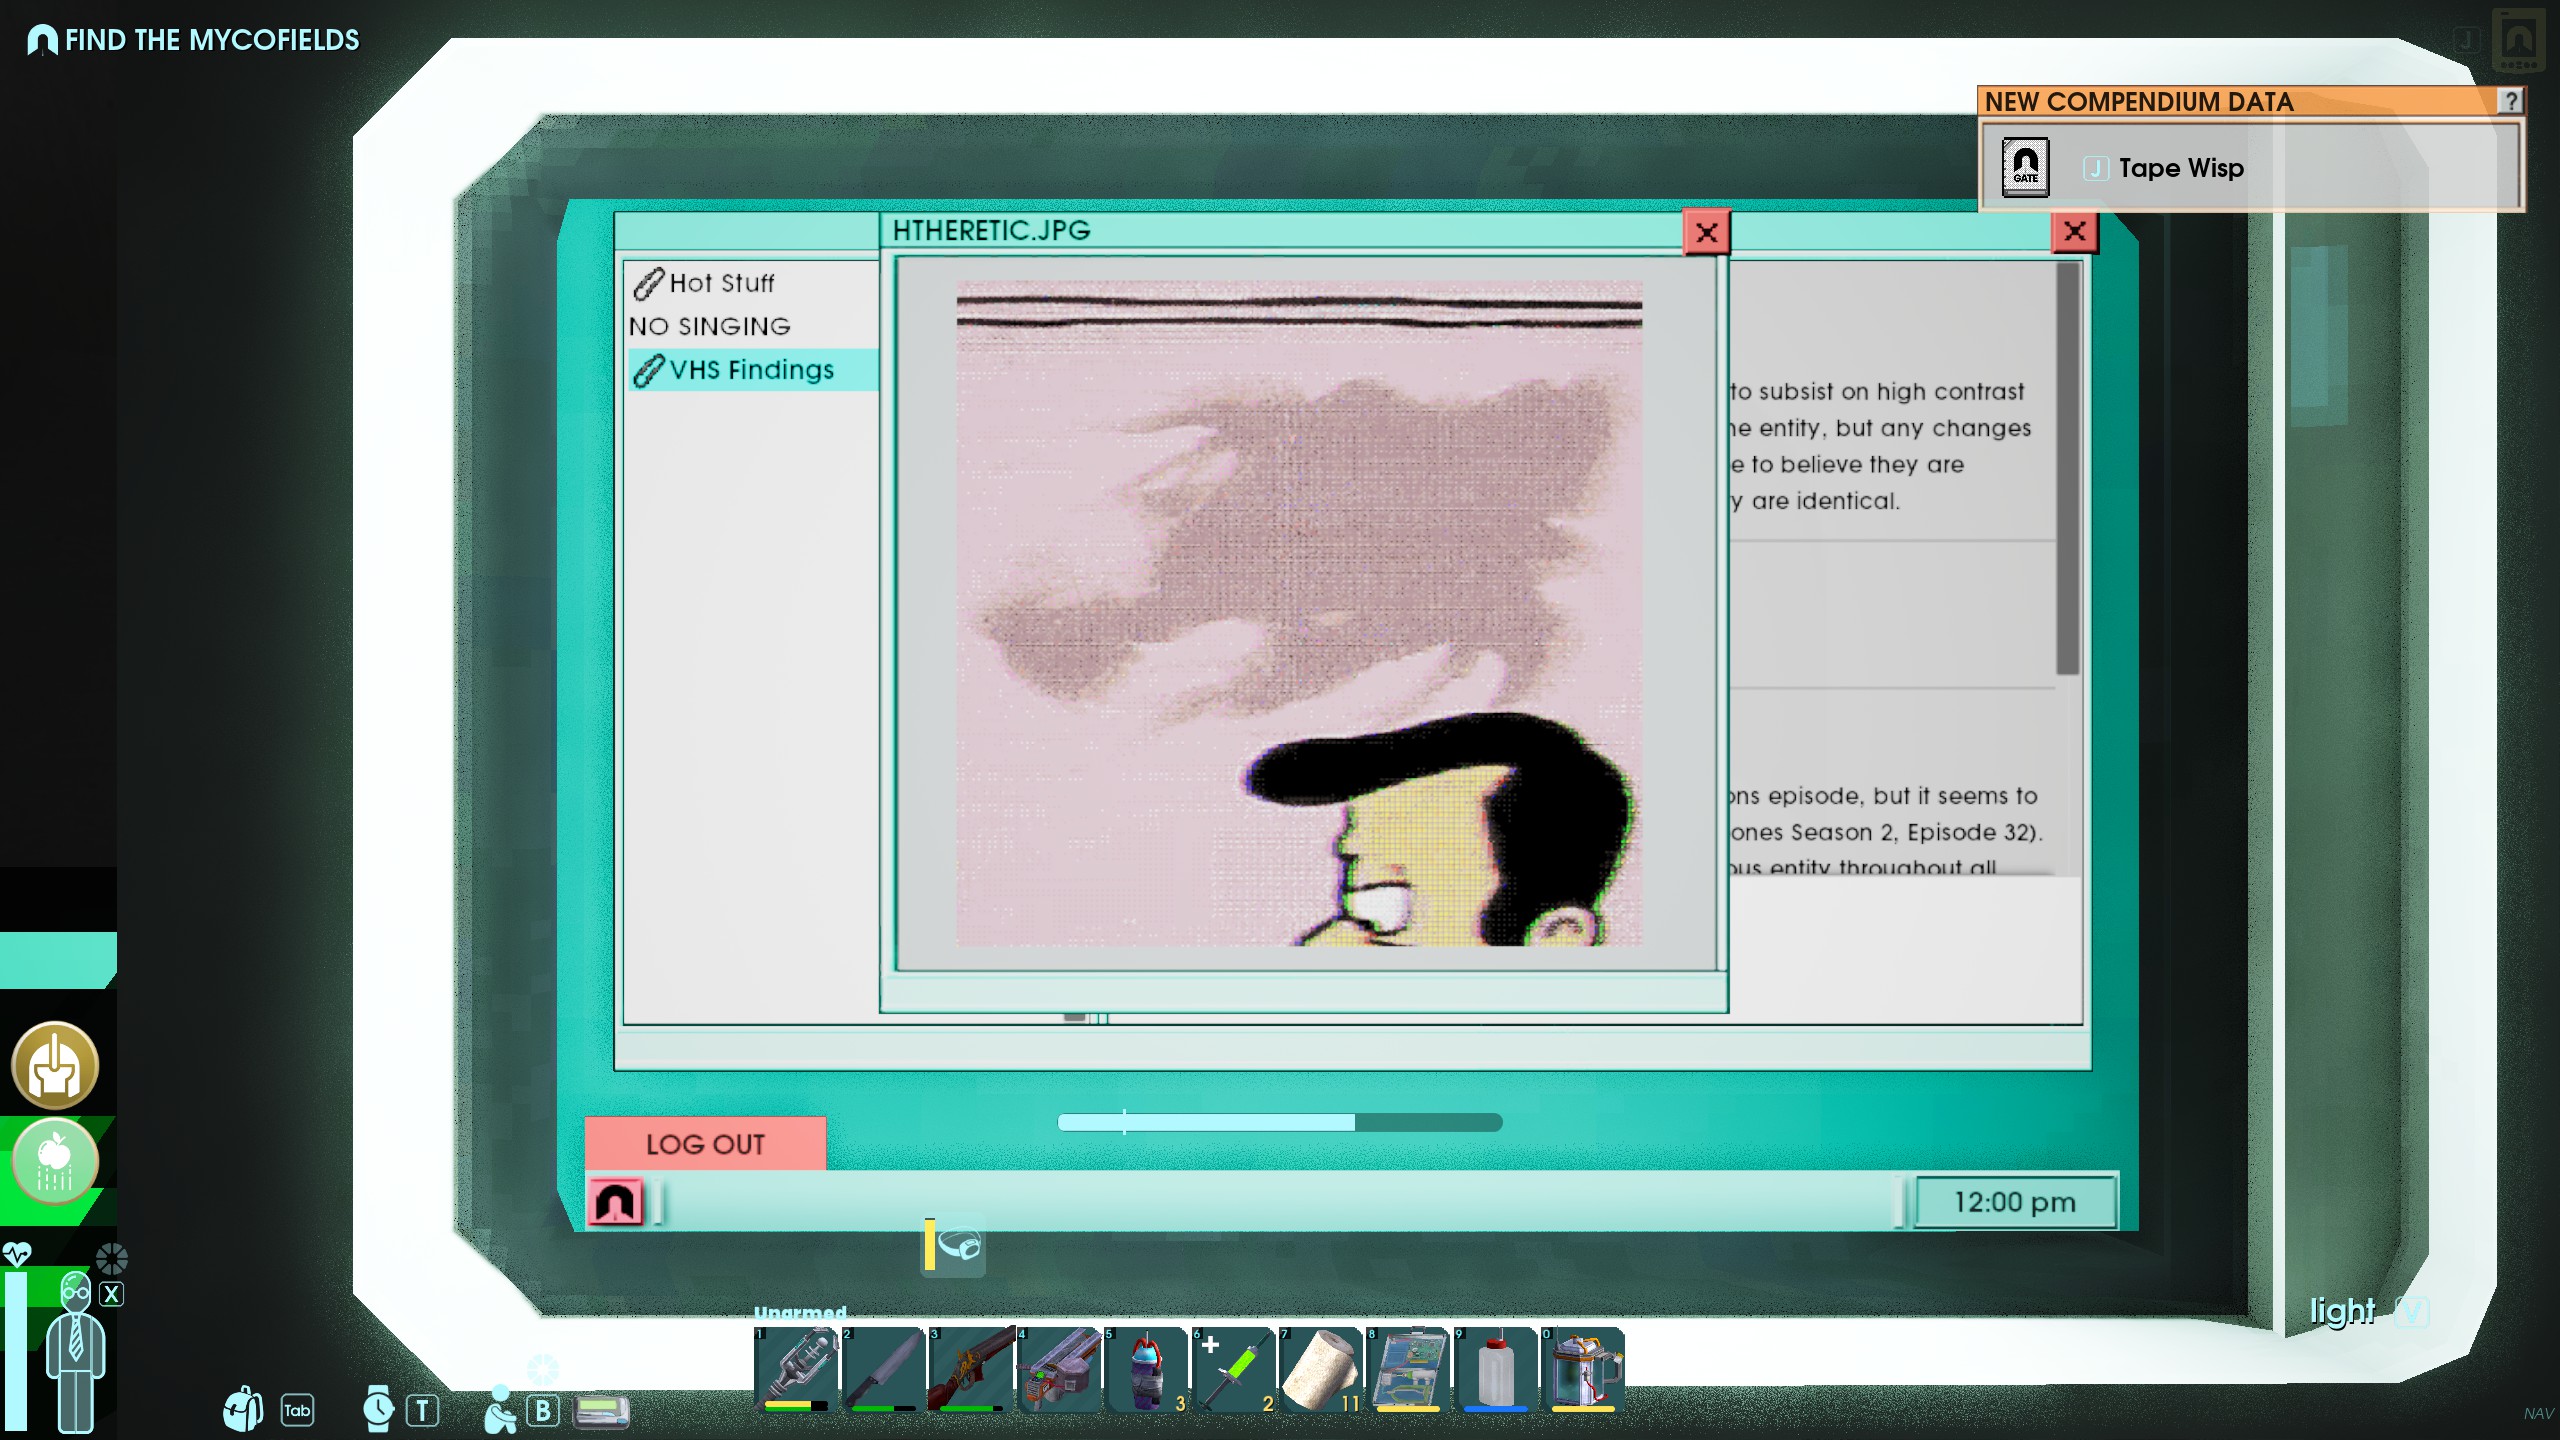Click the GATE icon in the compendium notification
The image size is (2560, 1440).
click(2025, 167)
